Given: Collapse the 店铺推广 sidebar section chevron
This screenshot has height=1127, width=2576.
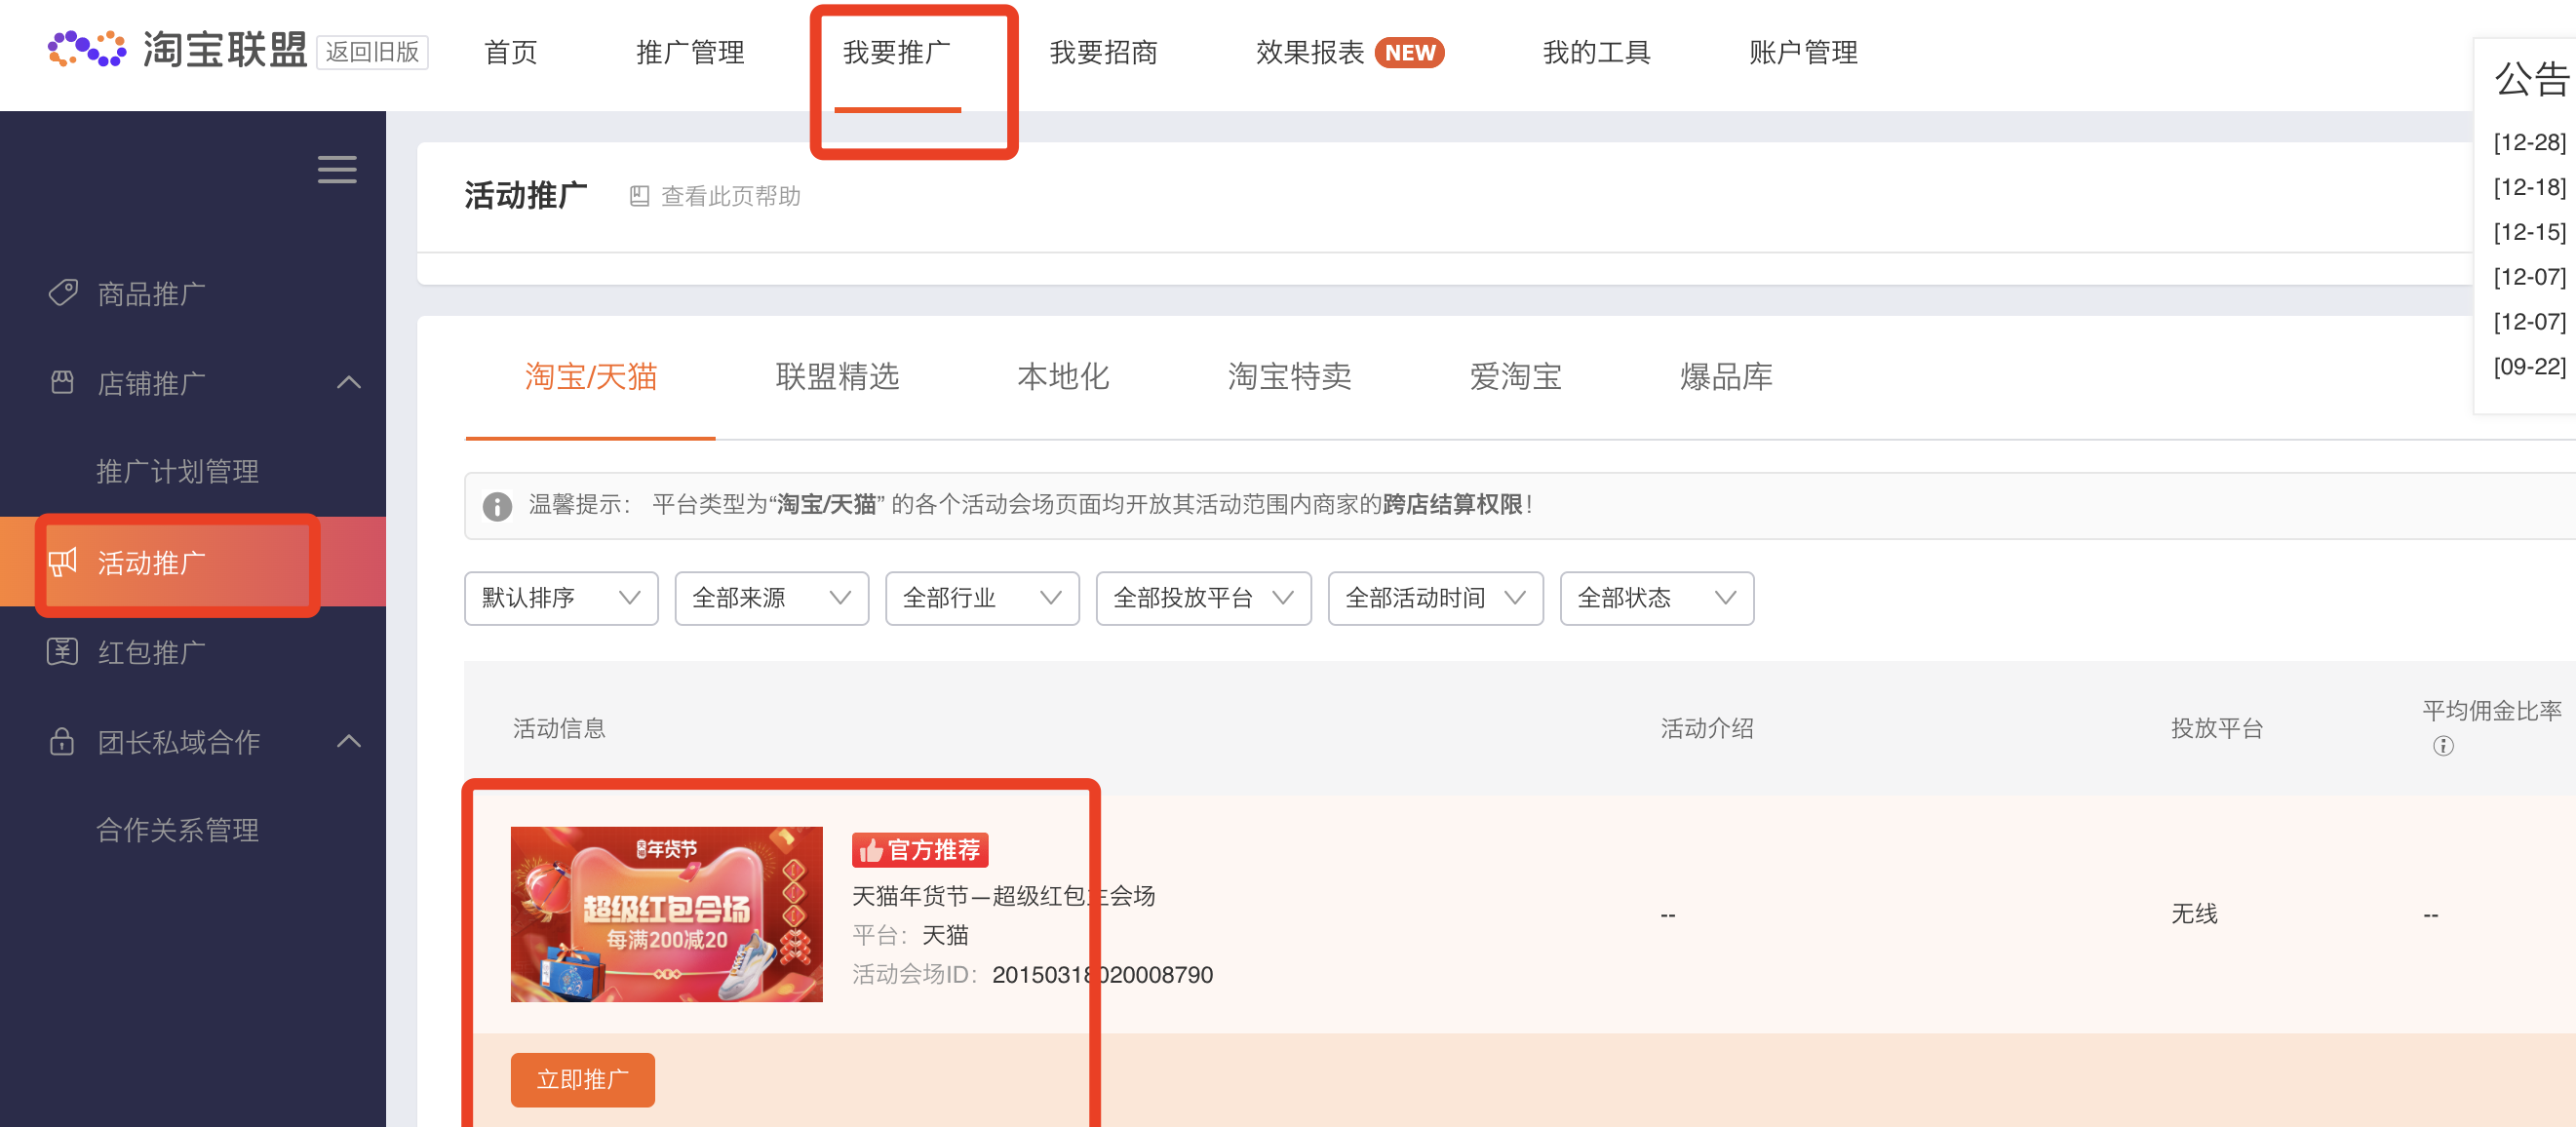Looking at the screenshot, I should pyautogui.click(x=349, y=382).
